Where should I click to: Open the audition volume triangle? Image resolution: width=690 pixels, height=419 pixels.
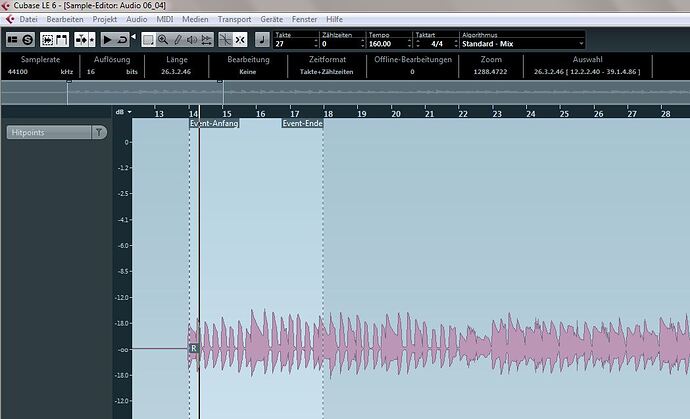[133, 37]
